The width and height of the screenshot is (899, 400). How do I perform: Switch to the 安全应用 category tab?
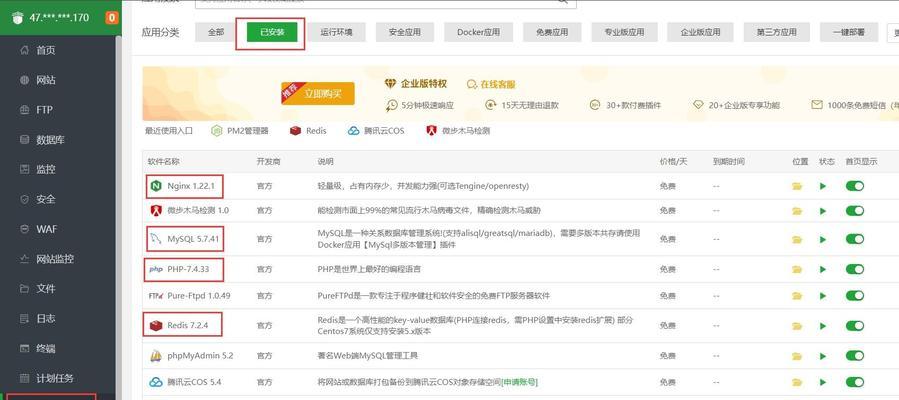click(404, 32)
